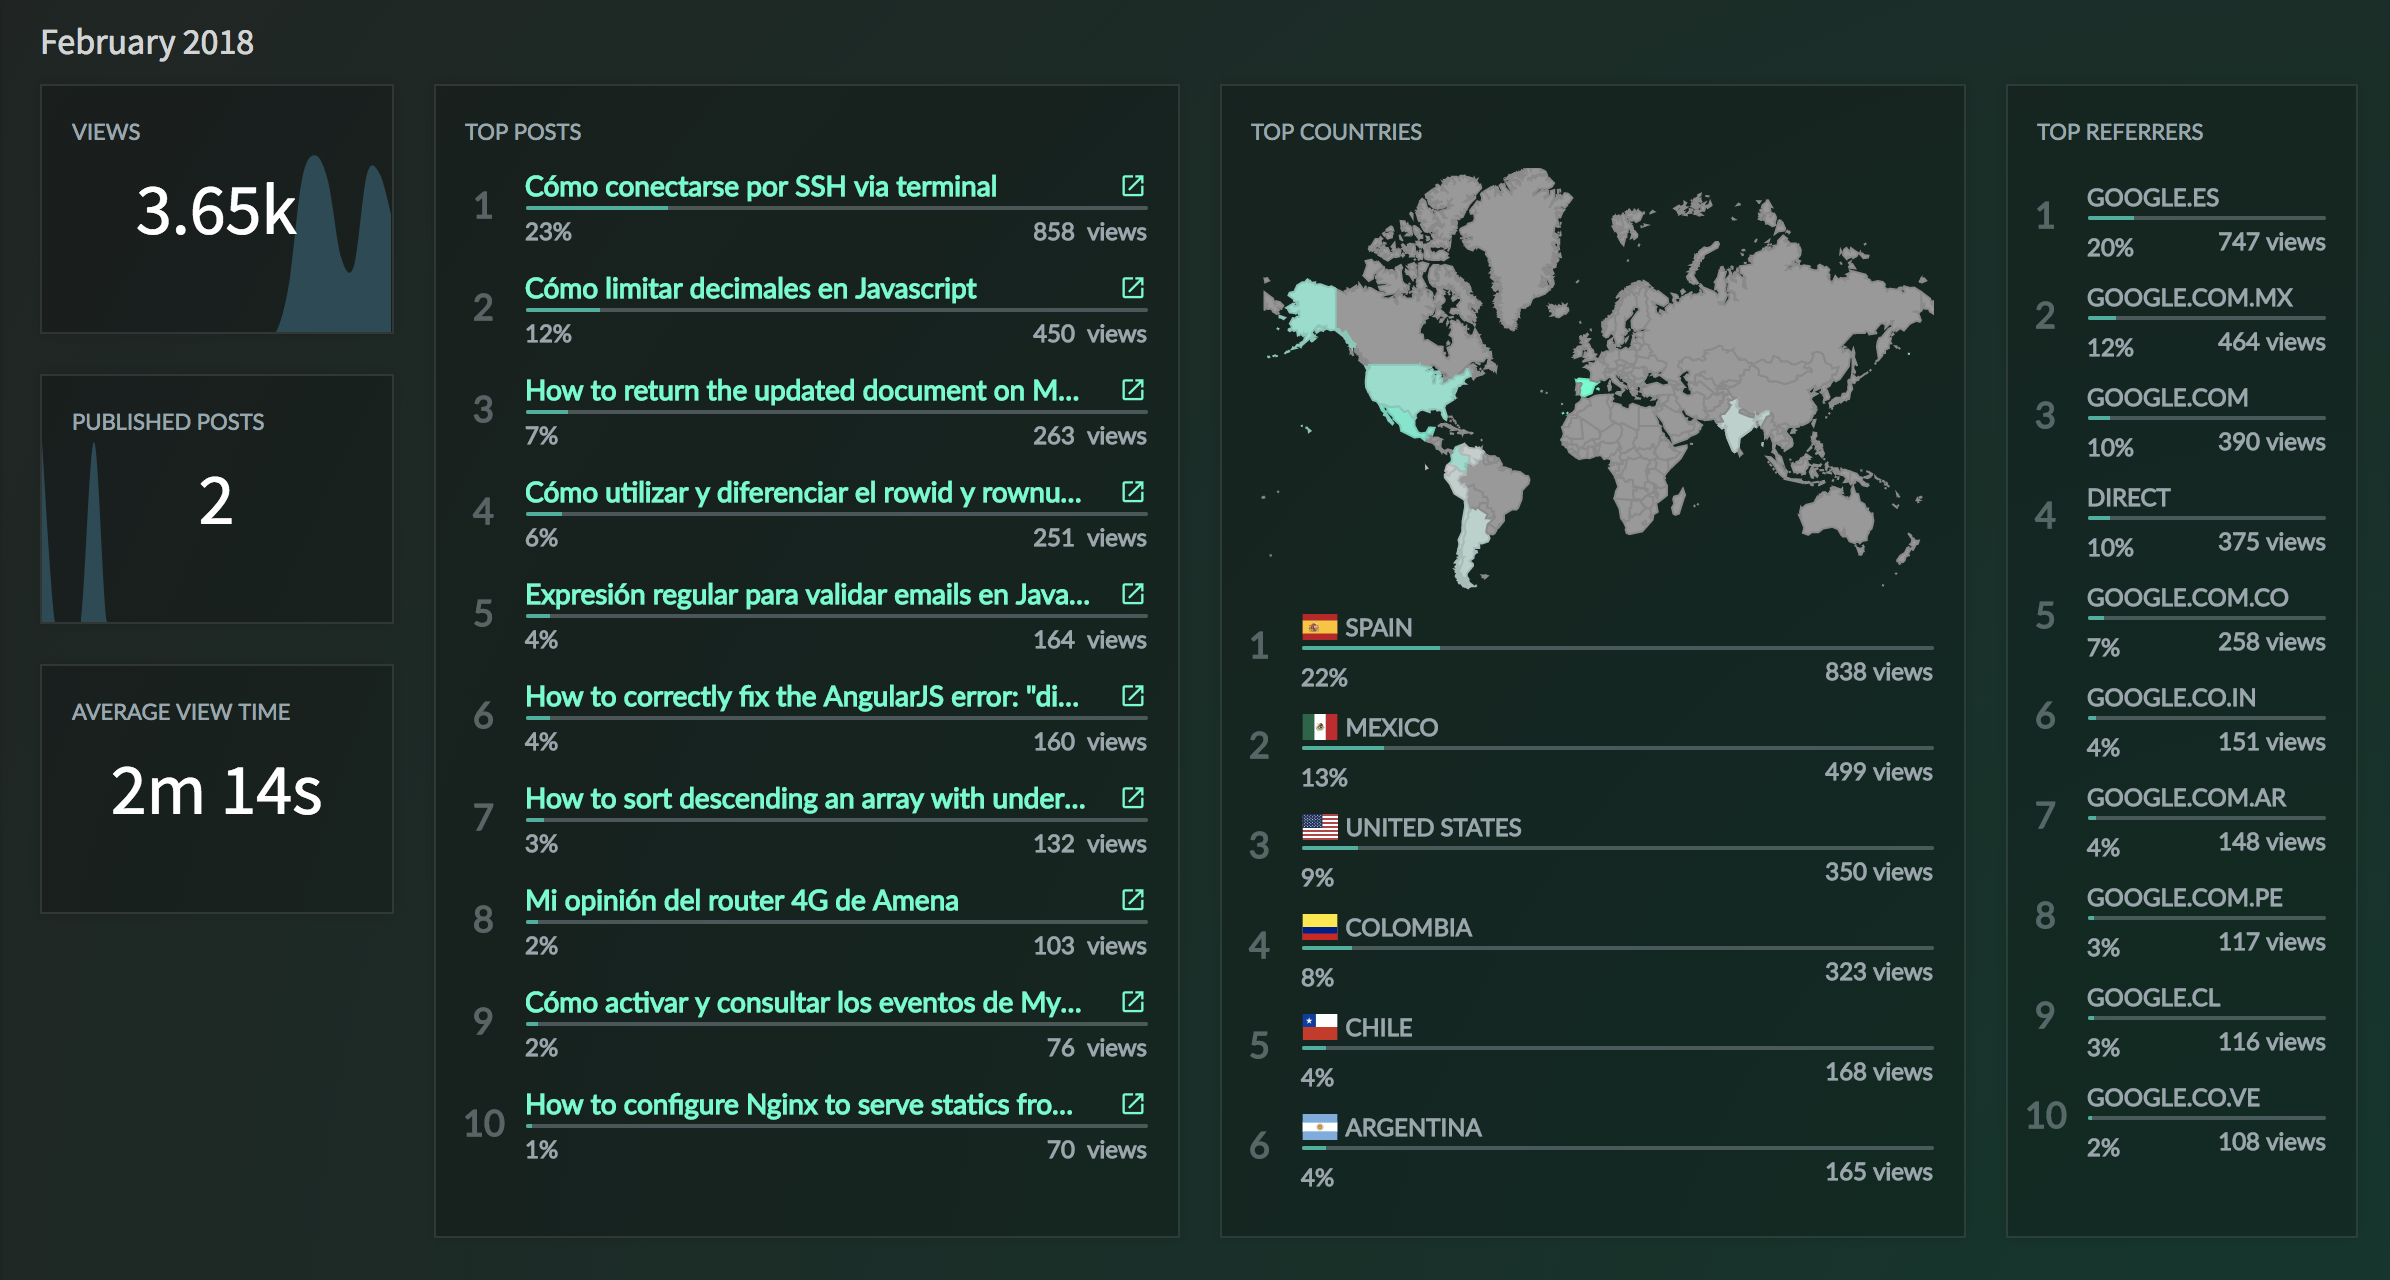Open post 'How to return the updated document'
Image resolution: width=2390 pixels, height=1280 pixels.
click(x=802, y=391)
